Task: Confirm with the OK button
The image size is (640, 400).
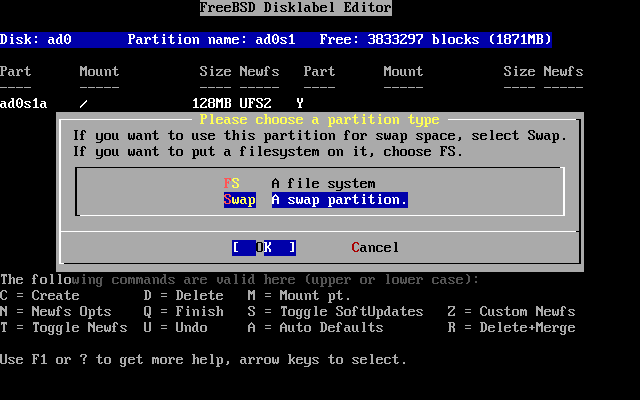Action: click(264, 247)
